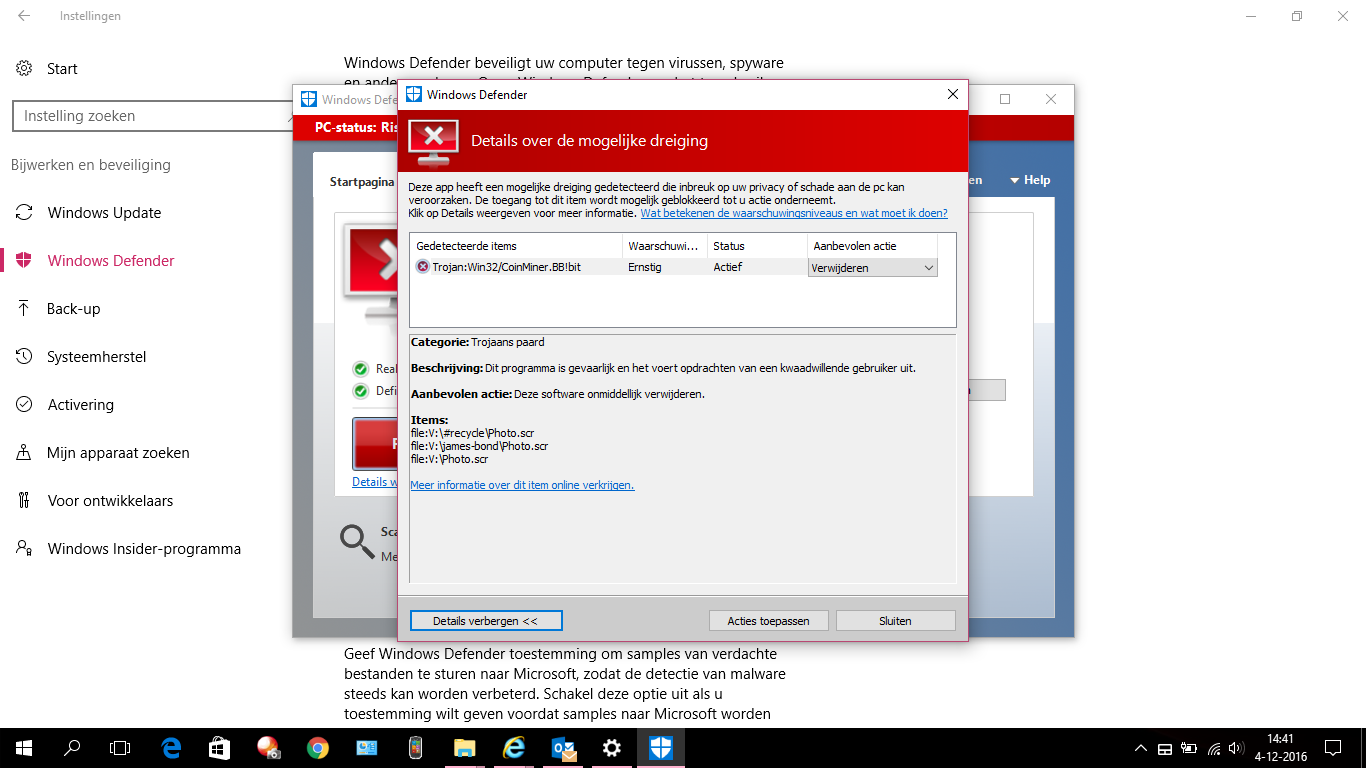Screen dimensions: 1366x768
Task: Click the Windows Defender shield icon in dialog title bar
Action: tap(413, 95)
